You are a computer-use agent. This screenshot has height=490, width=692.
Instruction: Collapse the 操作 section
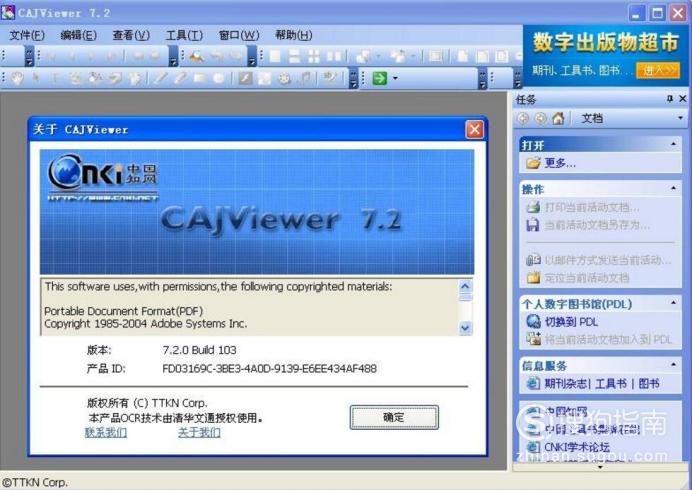673,188
